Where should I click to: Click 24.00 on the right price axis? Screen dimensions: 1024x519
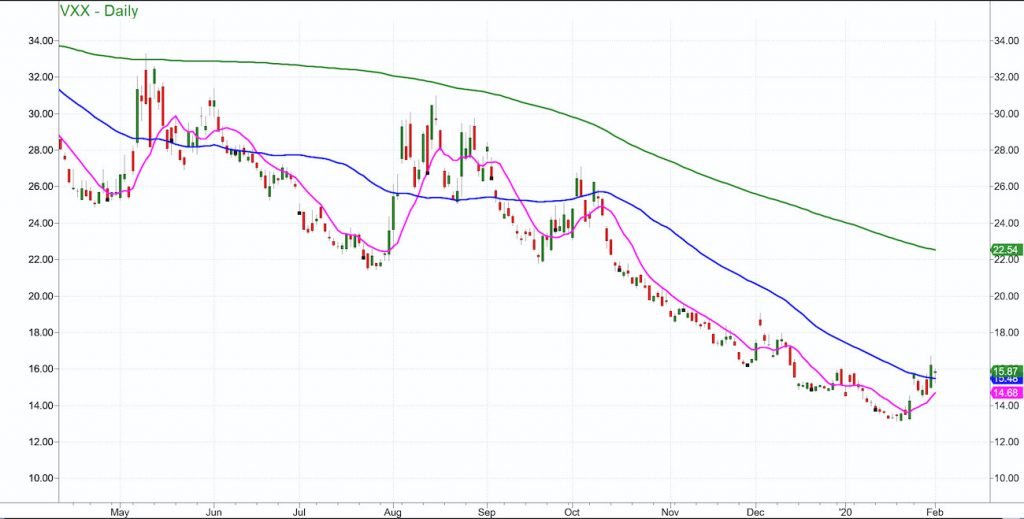click(1004, 223)
